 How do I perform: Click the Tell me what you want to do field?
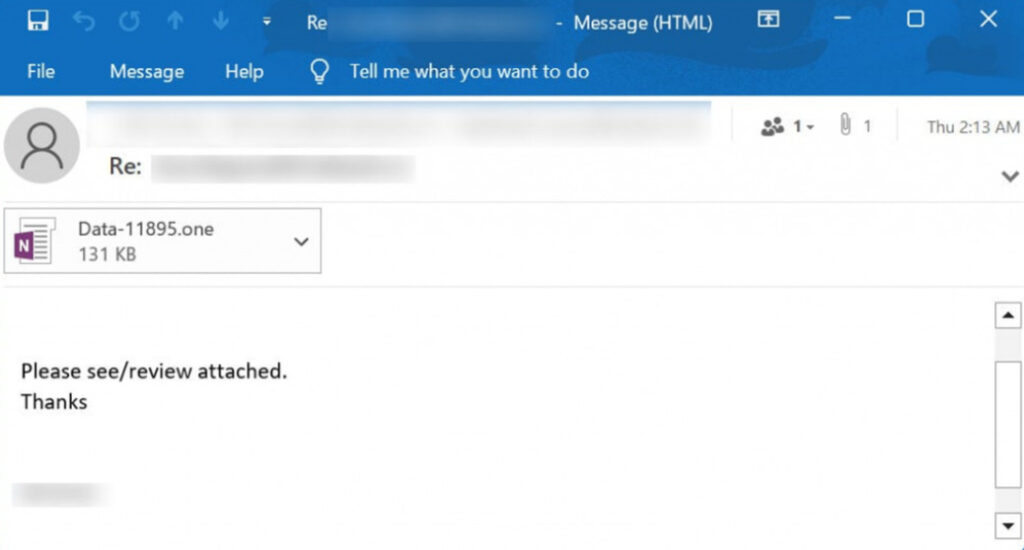(469, 71)
